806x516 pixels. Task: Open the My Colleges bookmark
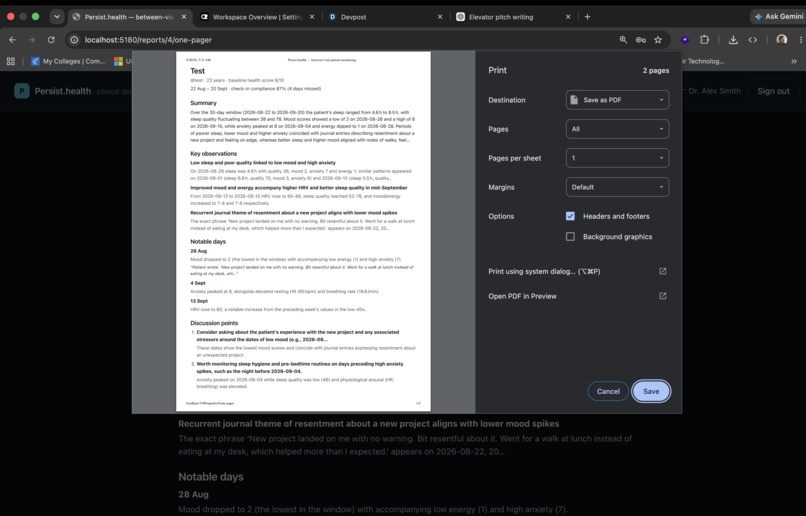[68, 61]
